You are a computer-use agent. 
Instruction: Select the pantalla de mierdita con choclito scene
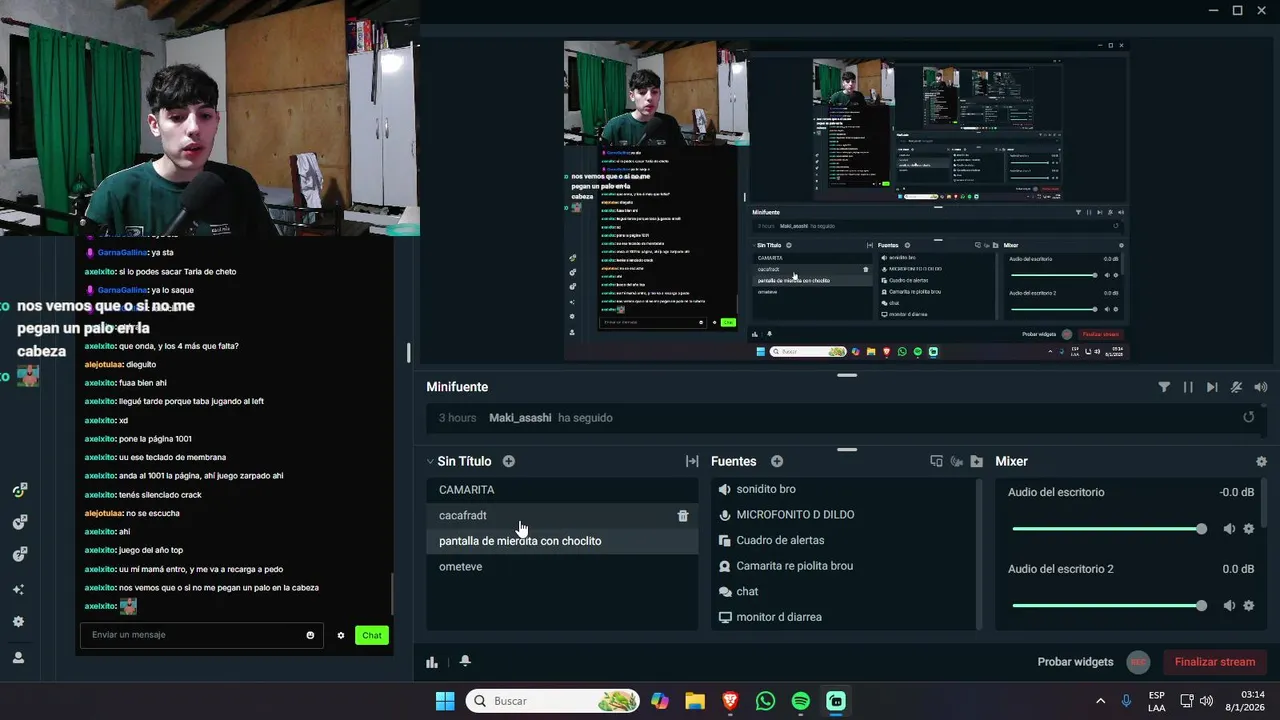tap(562, 541)
